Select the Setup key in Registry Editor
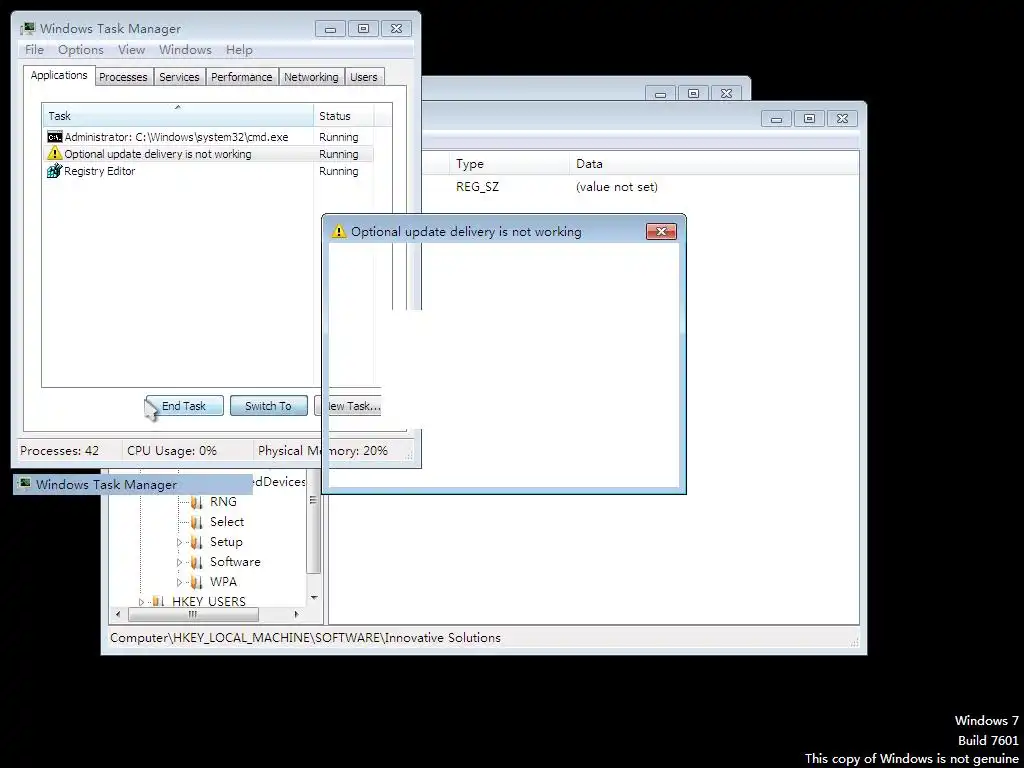Image resolution: width=1024 pixels, height=768 pixels. [226, 541]
